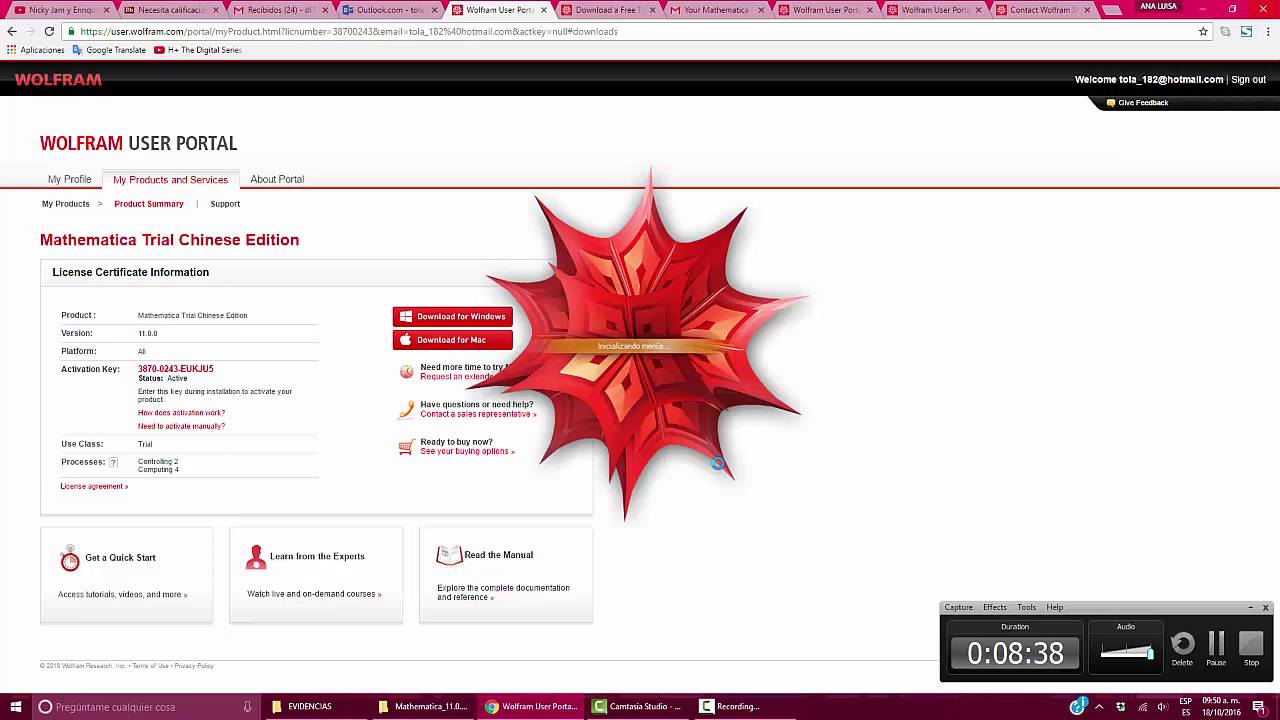Open the Product Summary sub-tab
1280x720 pixels.
tap(149, 204)
